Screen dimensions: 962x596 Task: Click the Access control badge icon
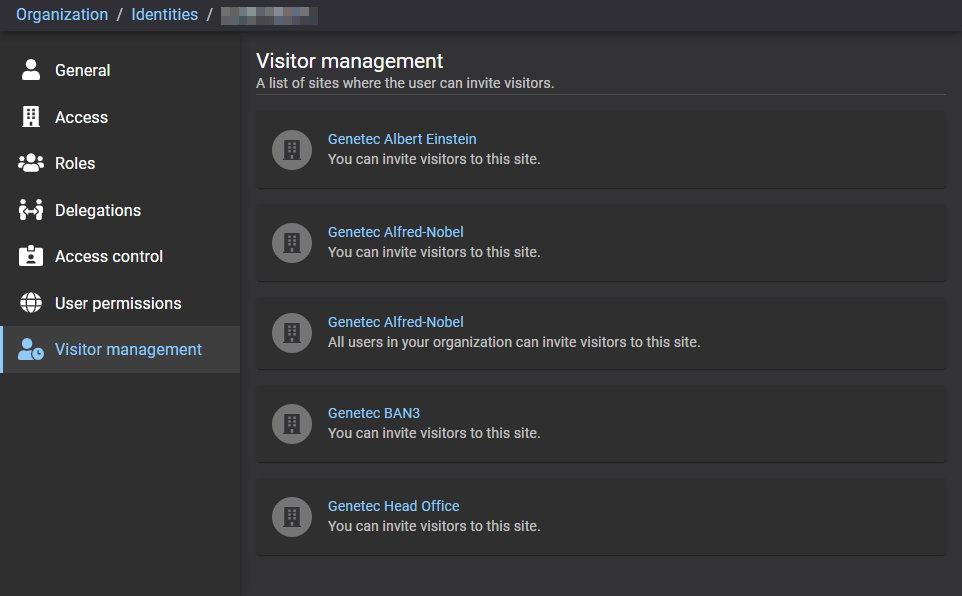(x=31, y=256)
